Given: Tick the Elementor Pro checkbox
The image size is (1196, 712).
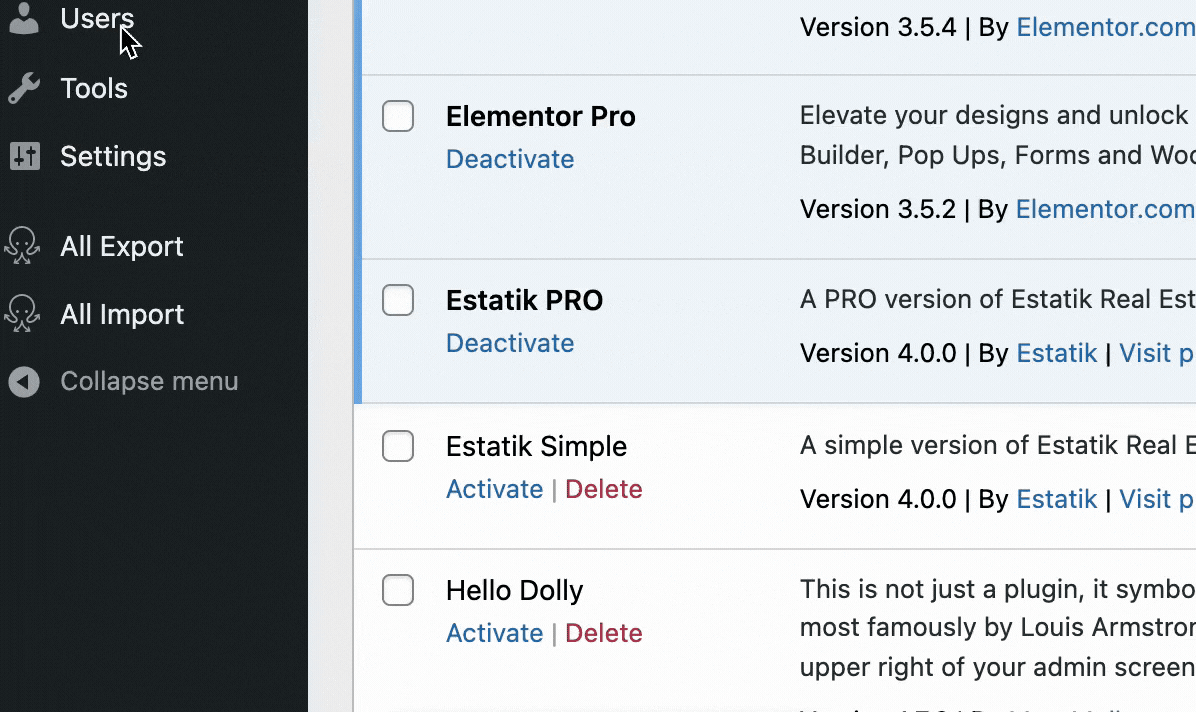Looking at the screenshot, I should [398, 117].
